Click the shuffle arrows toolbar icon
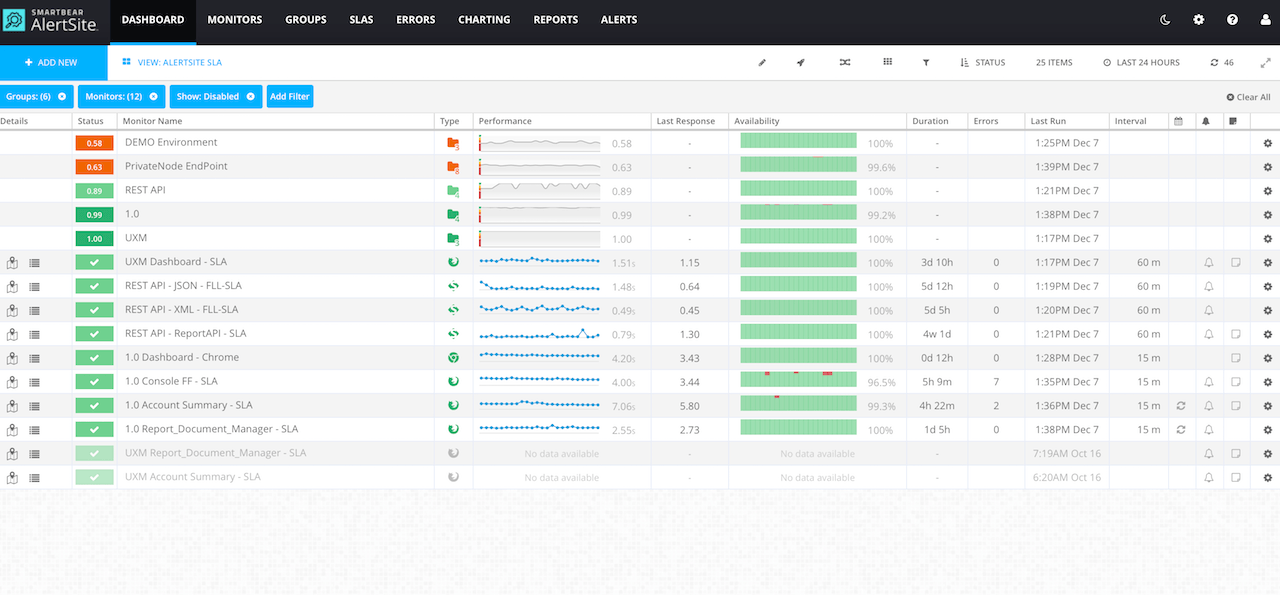 tap(845, 62)
